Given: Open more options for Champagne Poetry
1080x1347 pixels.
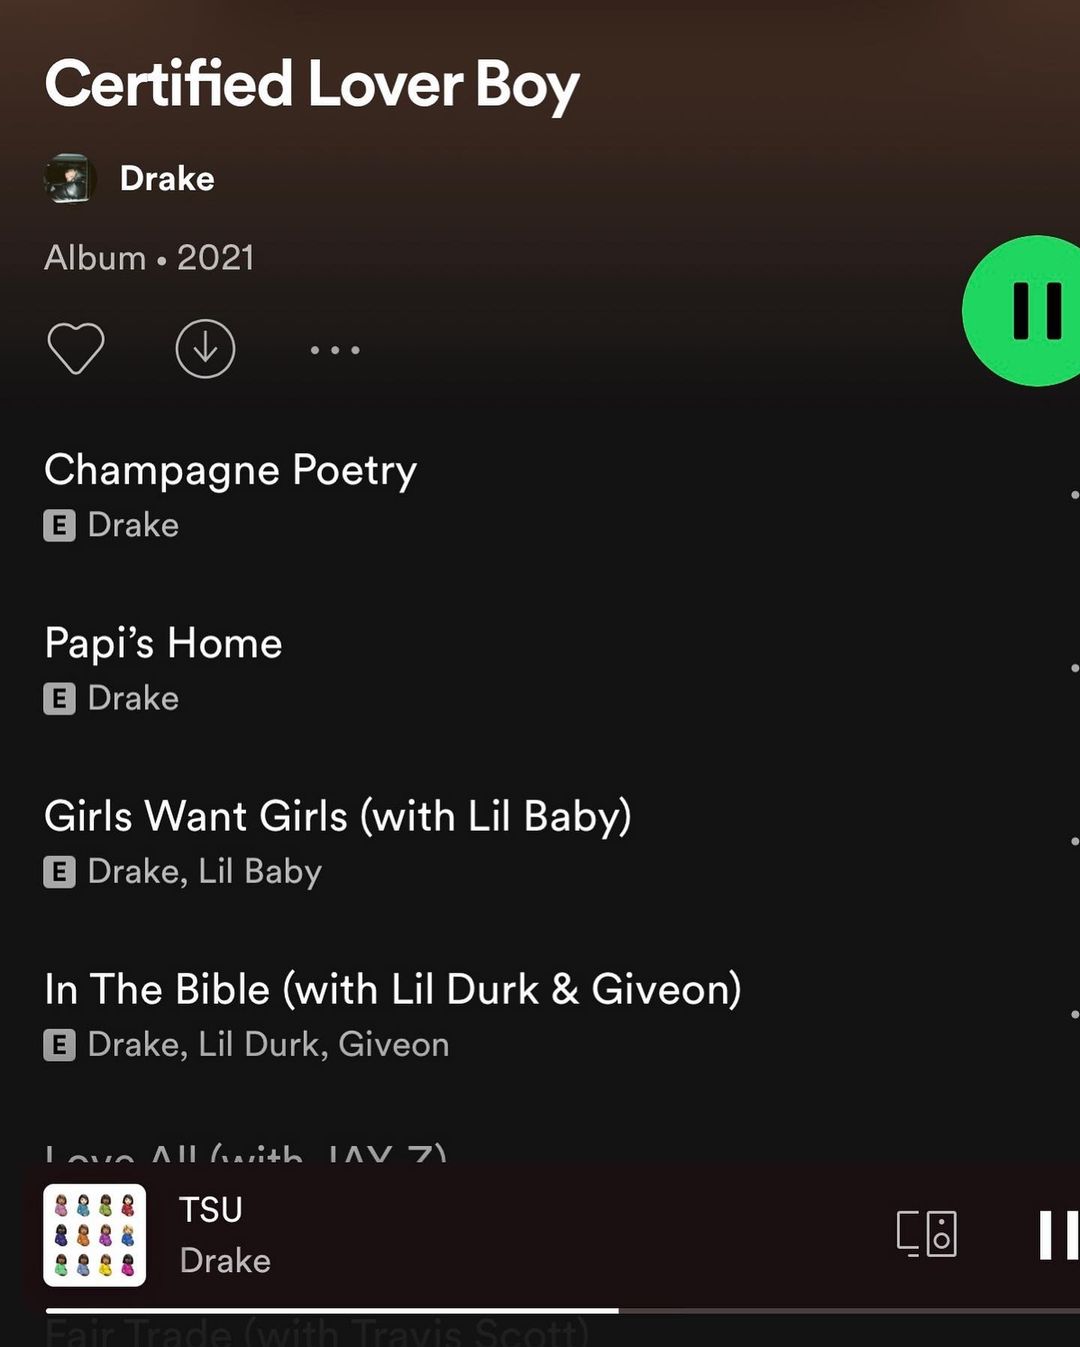Looking at the screenshot, I should point(1074,495).
